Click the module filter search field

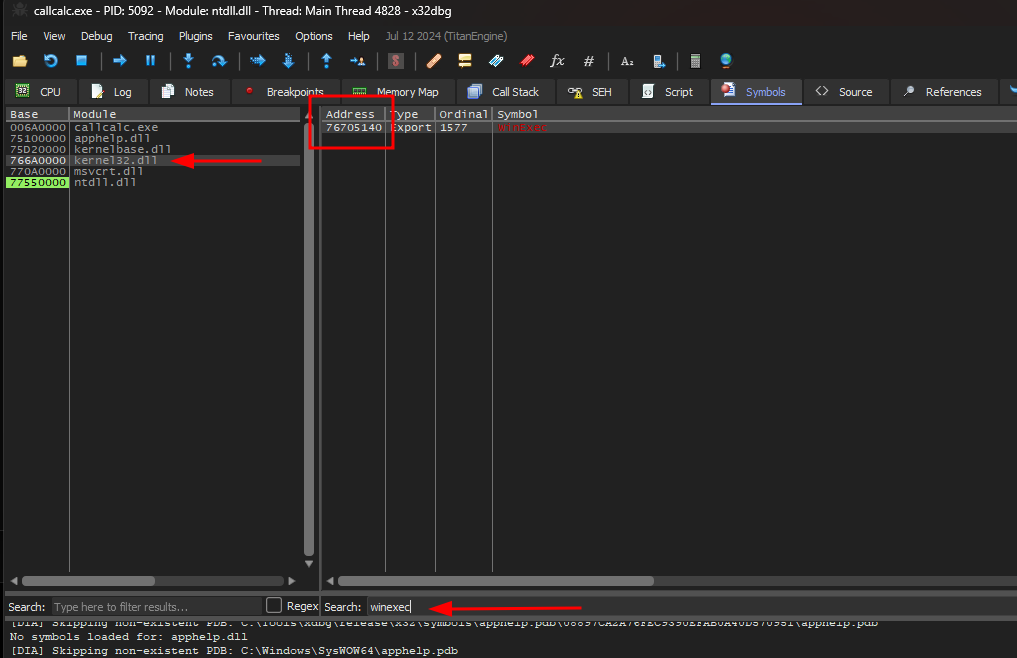tap(155, 607)
